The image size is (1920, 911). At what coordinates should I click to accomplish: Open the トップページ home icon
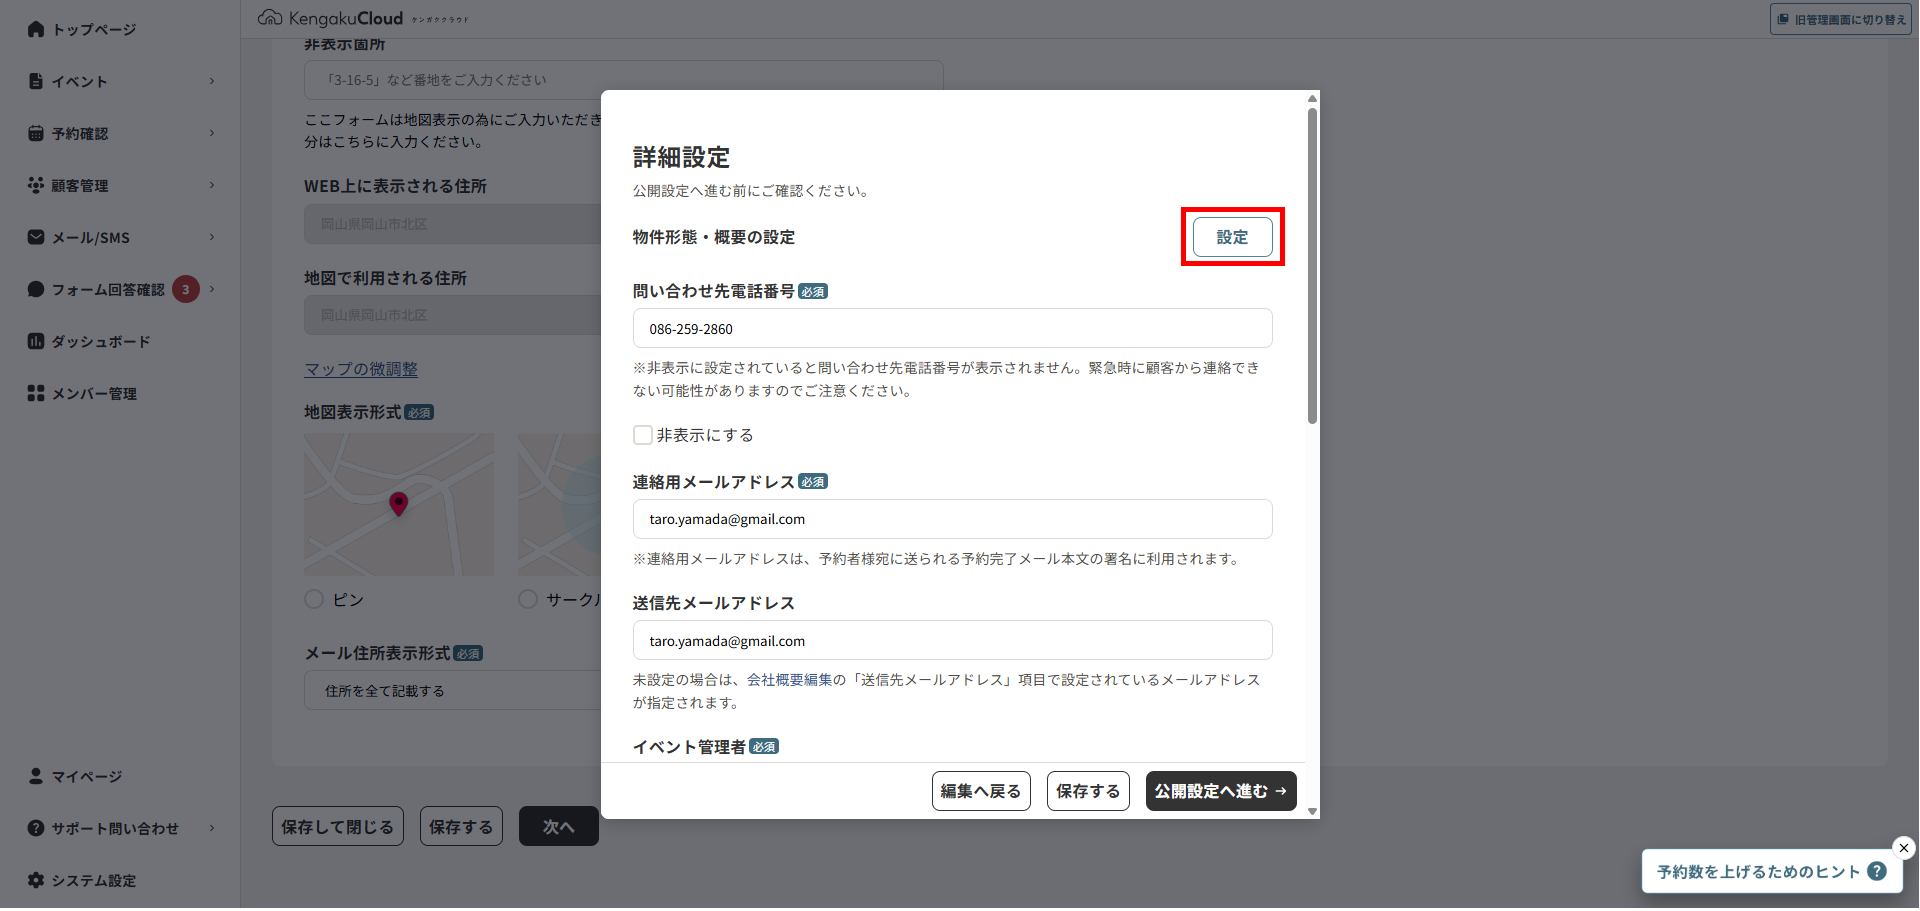point(36,29)
